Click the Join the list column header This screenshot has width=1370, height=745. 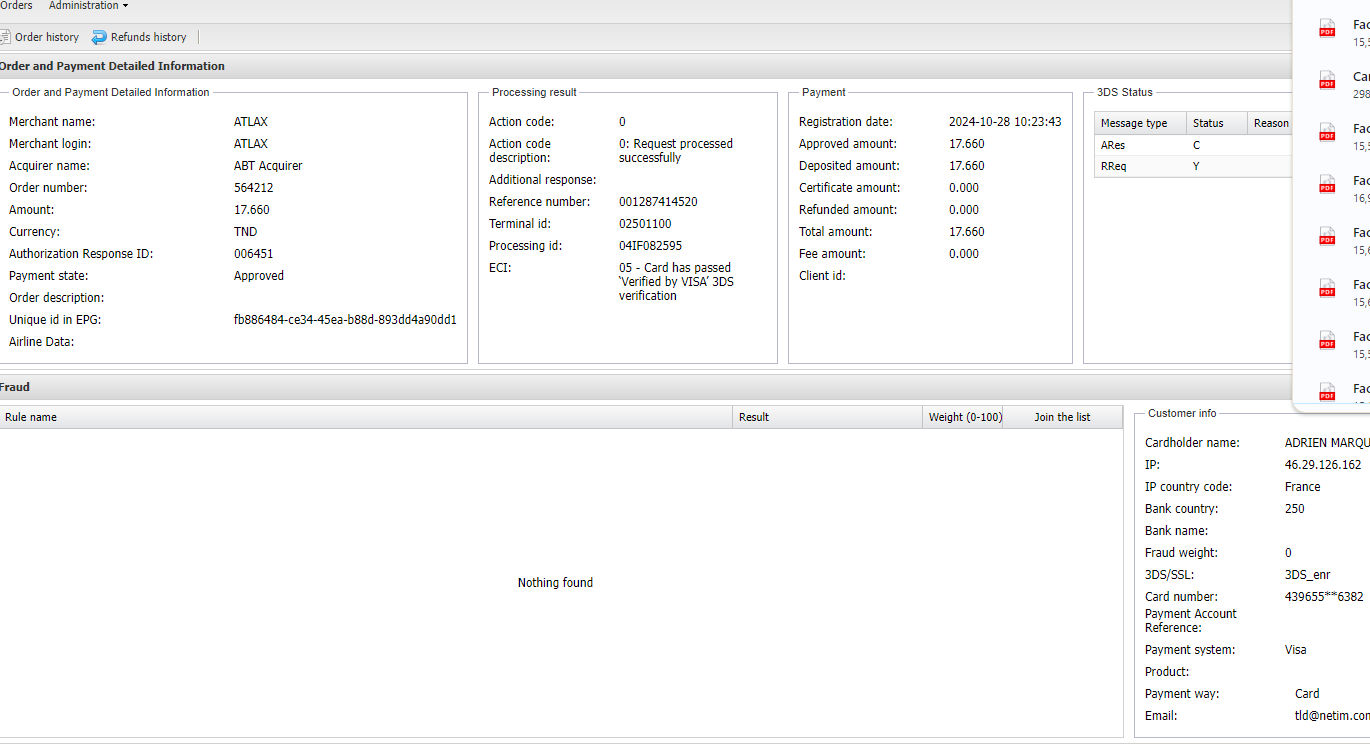[x=1062, y=417]
